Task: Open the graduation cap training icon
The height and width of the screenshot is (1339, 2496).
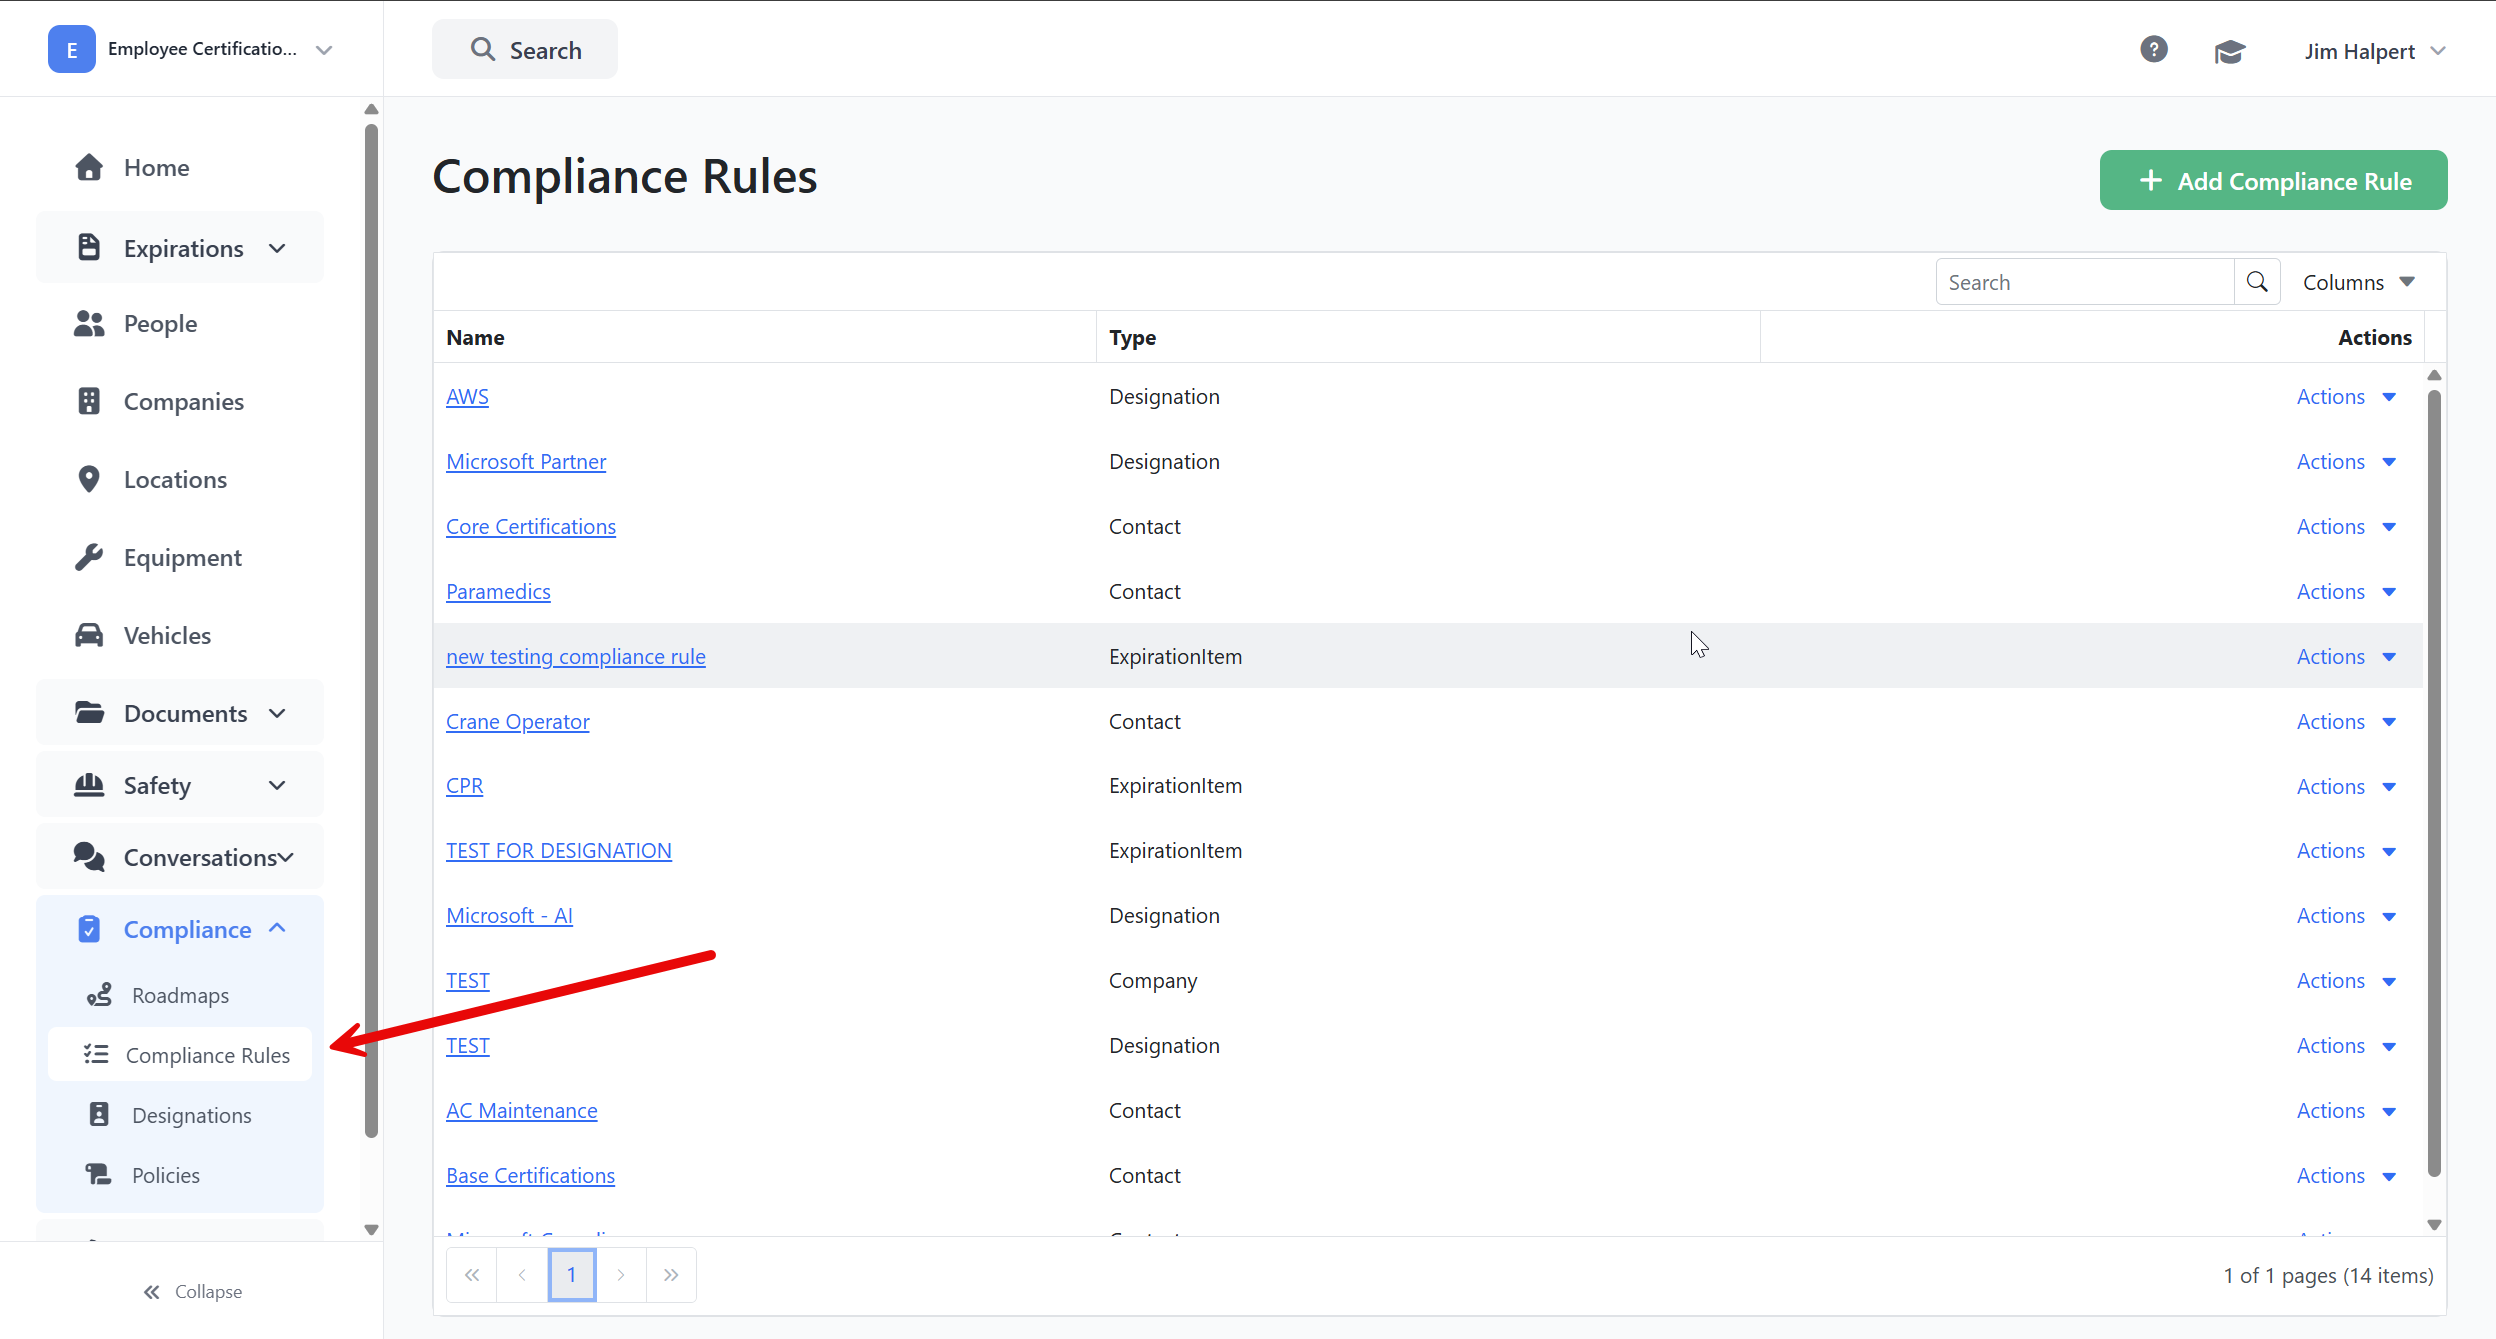Action: [2229, 51]
